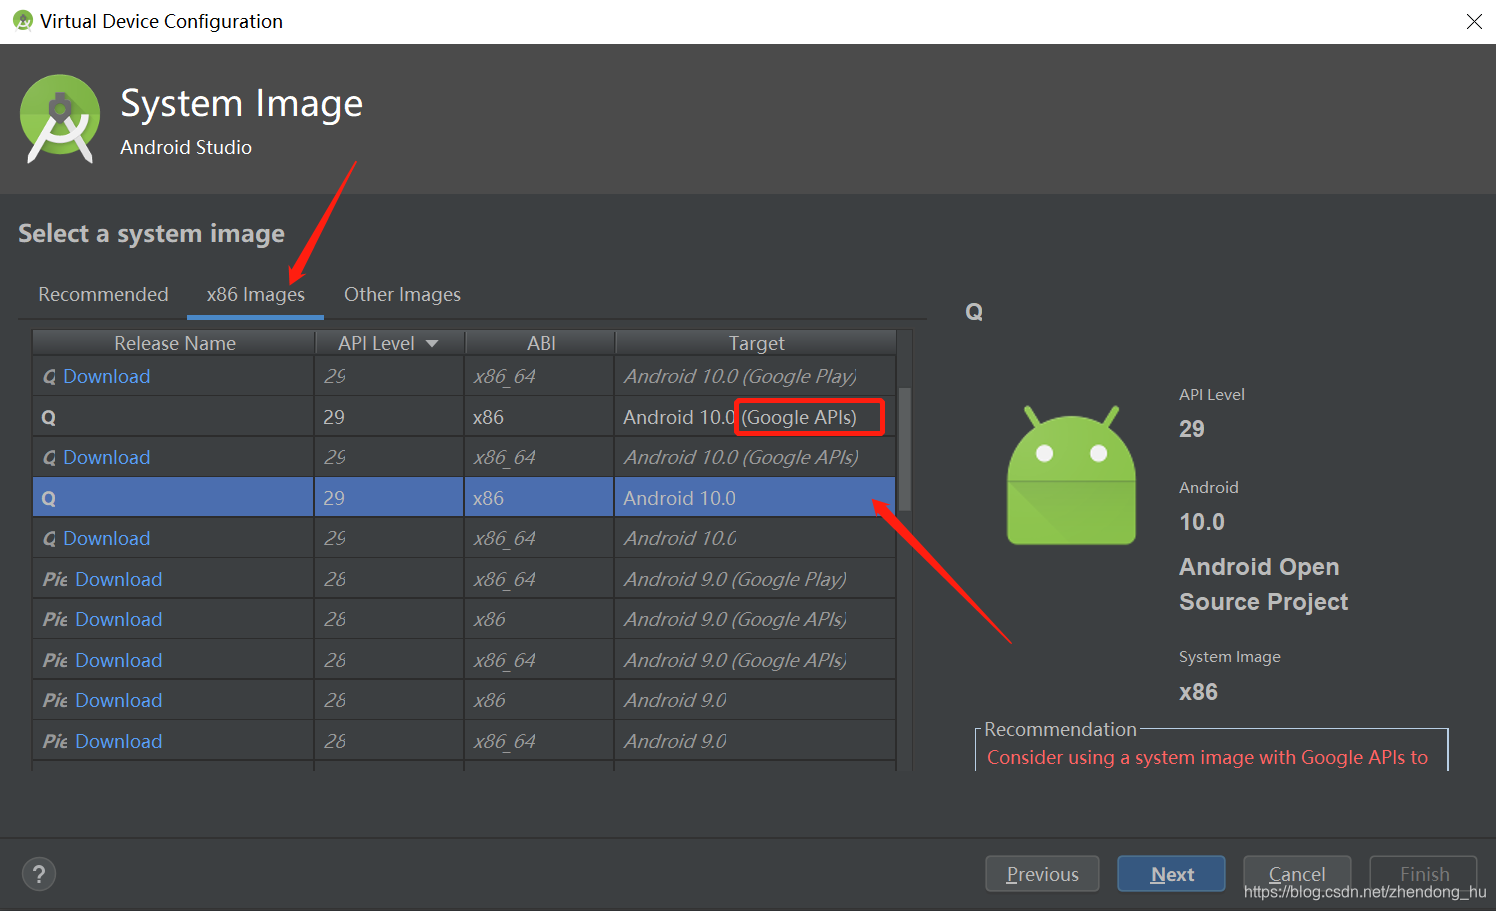Open the help question mark button
This screenshot has height=911, width=1496.
(39, 874)
